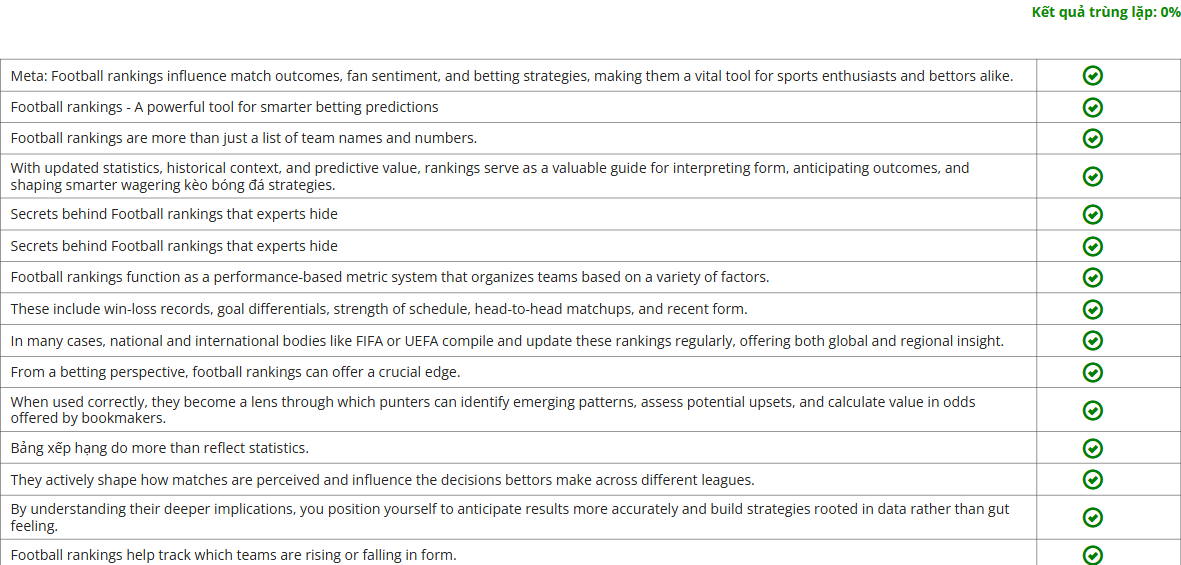This screenshot has height=565, width=1181.
Task: Select the 'Football rankings - A powerful tool' sentence
Action: [224, 107]
